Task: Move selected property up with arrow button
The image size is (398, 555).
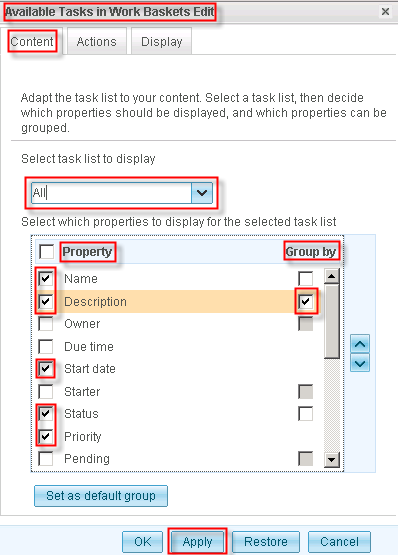Action: pos(360,343)
